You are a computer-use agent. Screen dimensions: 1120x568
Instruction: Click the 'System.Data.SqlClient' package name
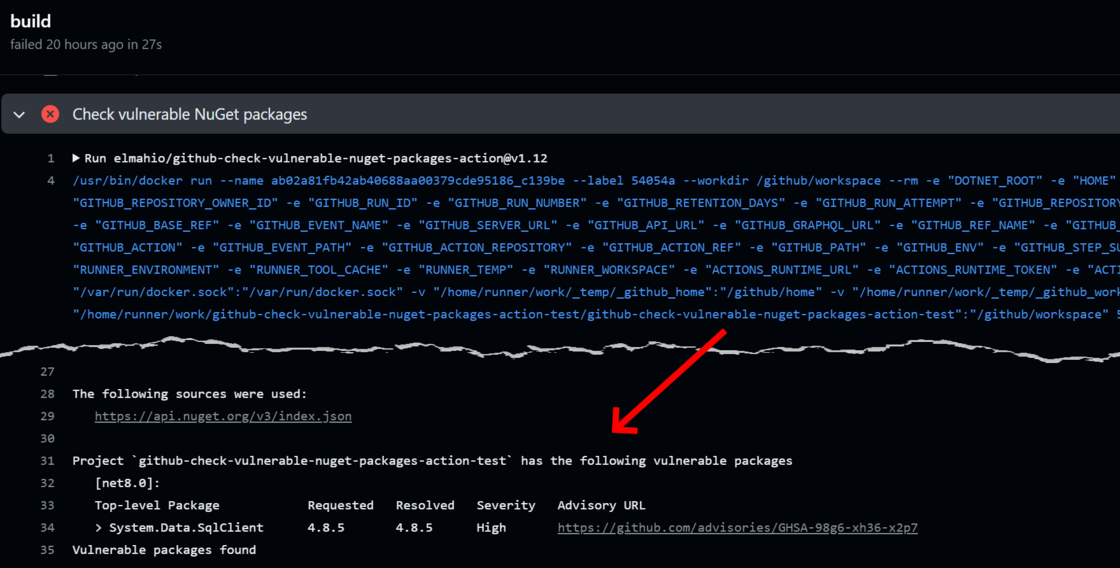186,527
